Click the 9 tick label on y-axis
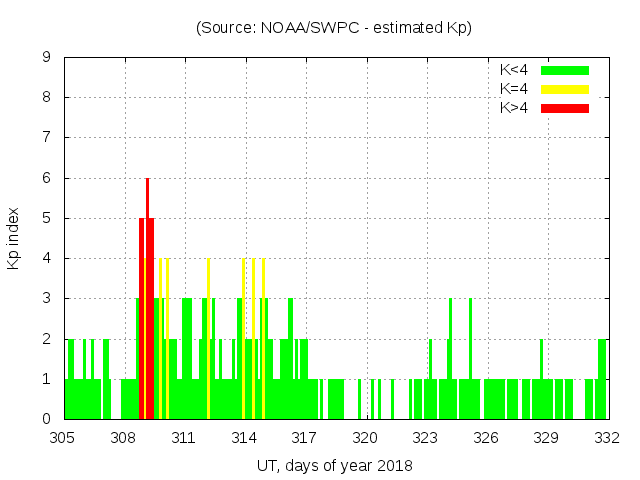 47,58
